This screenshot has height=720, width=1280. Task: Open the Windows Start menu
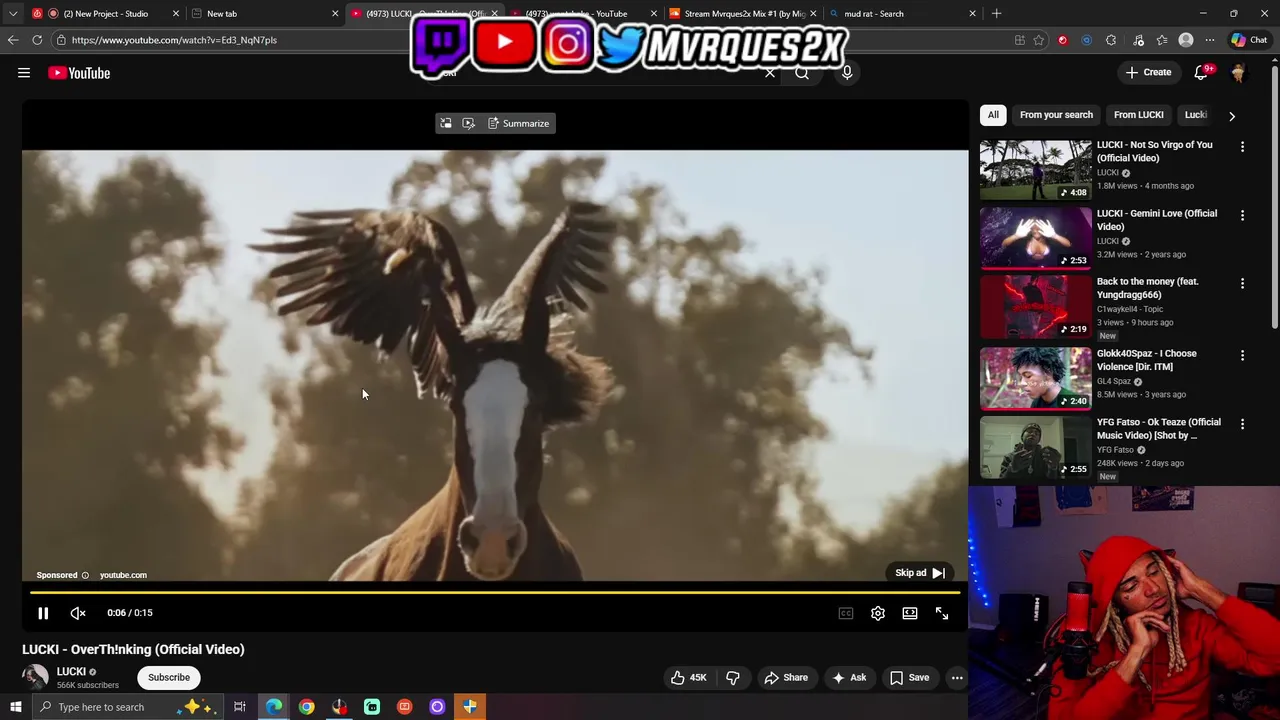coord(15,707)
